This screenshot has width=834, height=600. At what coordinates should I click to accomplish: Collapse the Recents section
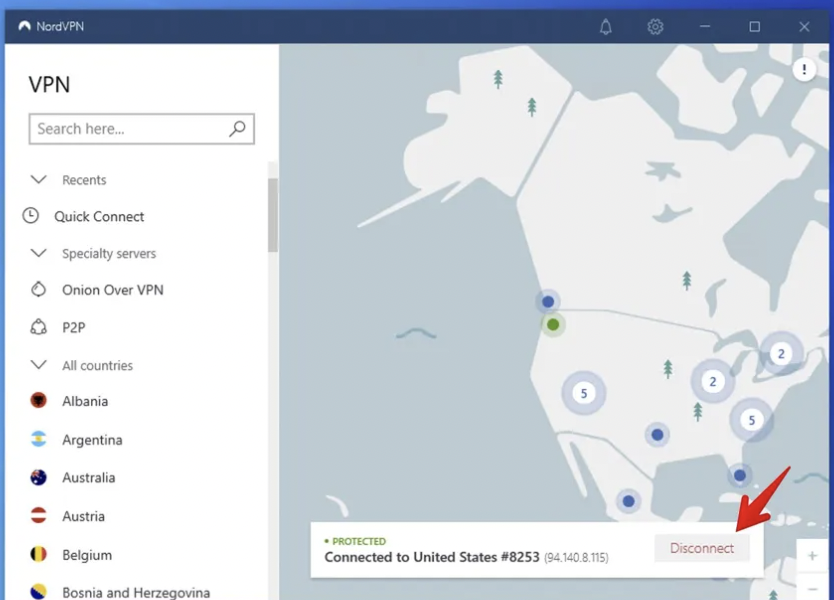[x=39, y=180]
